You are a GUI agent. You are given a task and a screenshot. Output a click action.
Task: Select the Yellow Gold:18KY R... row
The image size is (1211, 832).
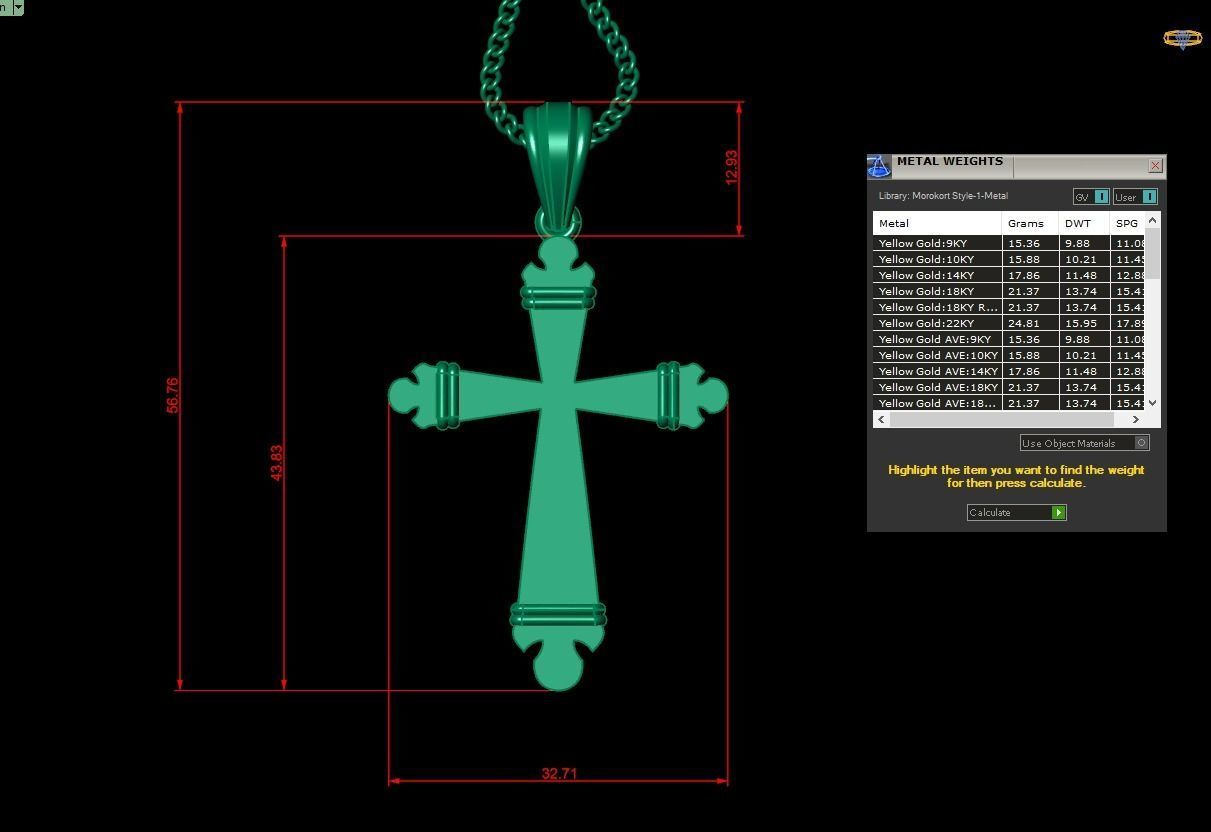point(1010,308)
